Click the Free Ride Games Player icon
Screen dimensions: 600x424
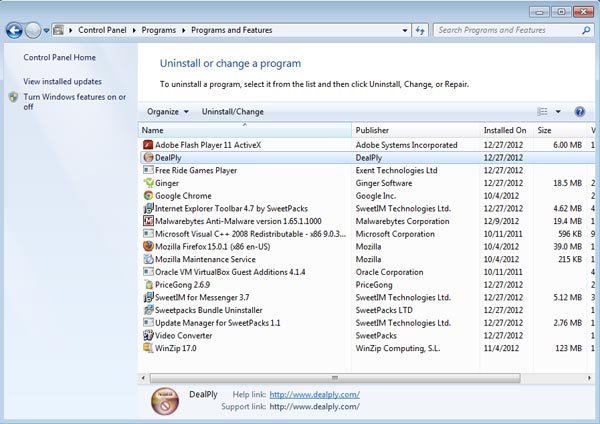point(148,170)
